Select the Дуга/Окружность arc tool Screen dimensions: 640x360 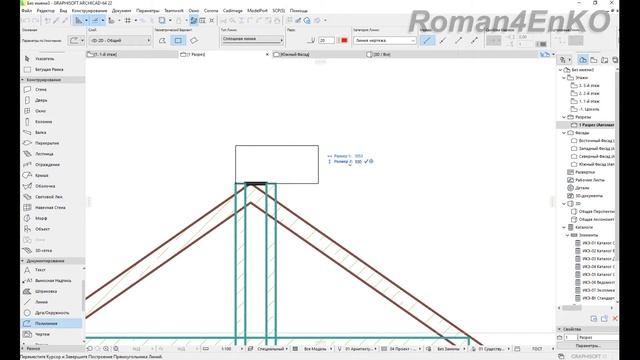52,313
